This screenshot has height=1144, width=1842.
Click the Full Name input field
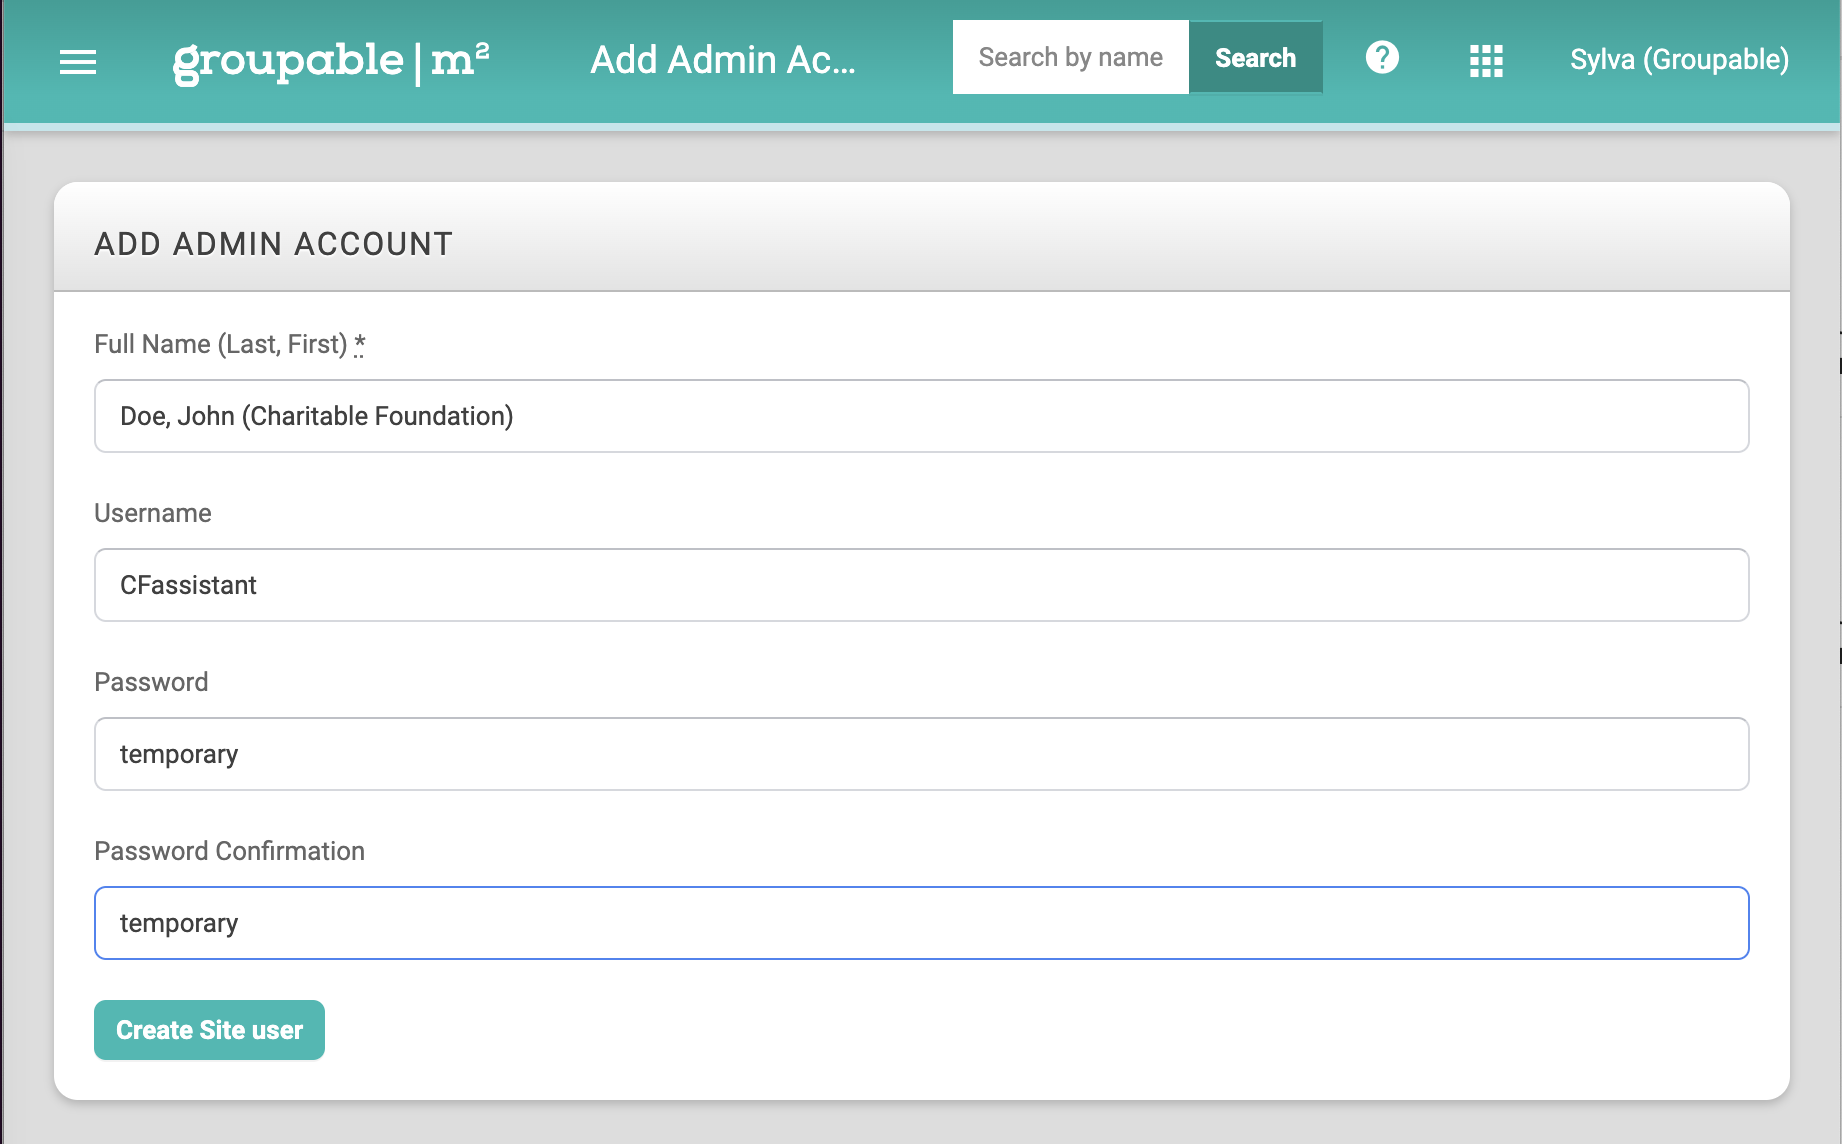click(921, 416)
